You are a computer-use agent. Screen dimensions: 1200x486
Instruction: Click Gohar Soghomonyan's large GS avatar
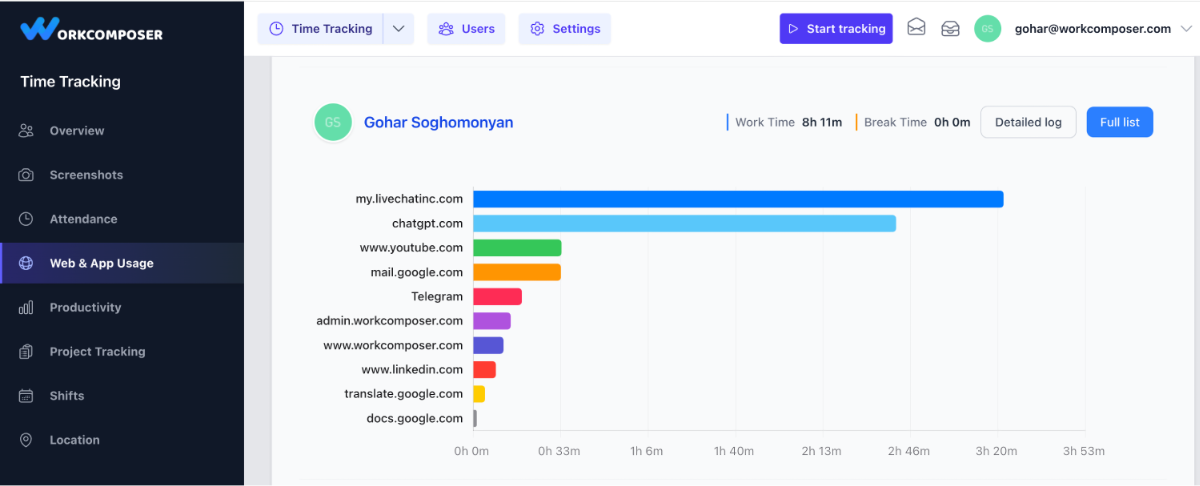[333, 122]
